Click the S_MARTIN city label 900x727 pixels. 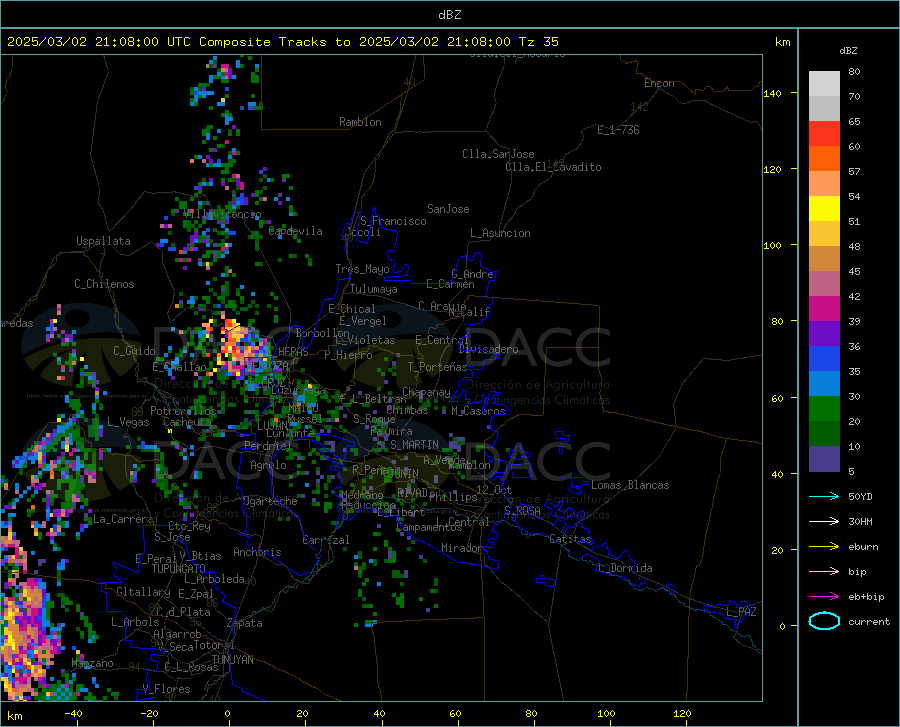414,445
